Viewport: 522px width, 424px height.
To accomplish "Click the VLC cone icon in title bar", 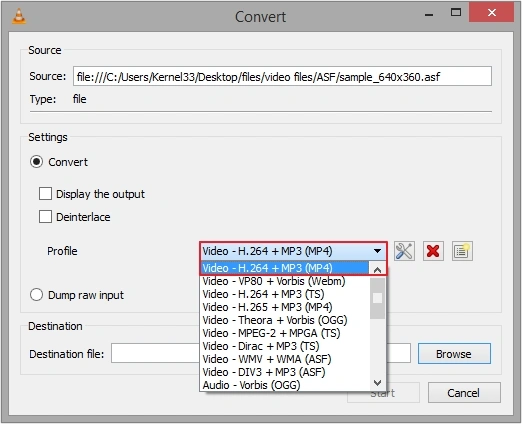I will pyautogui.click(x=19, y=16).
